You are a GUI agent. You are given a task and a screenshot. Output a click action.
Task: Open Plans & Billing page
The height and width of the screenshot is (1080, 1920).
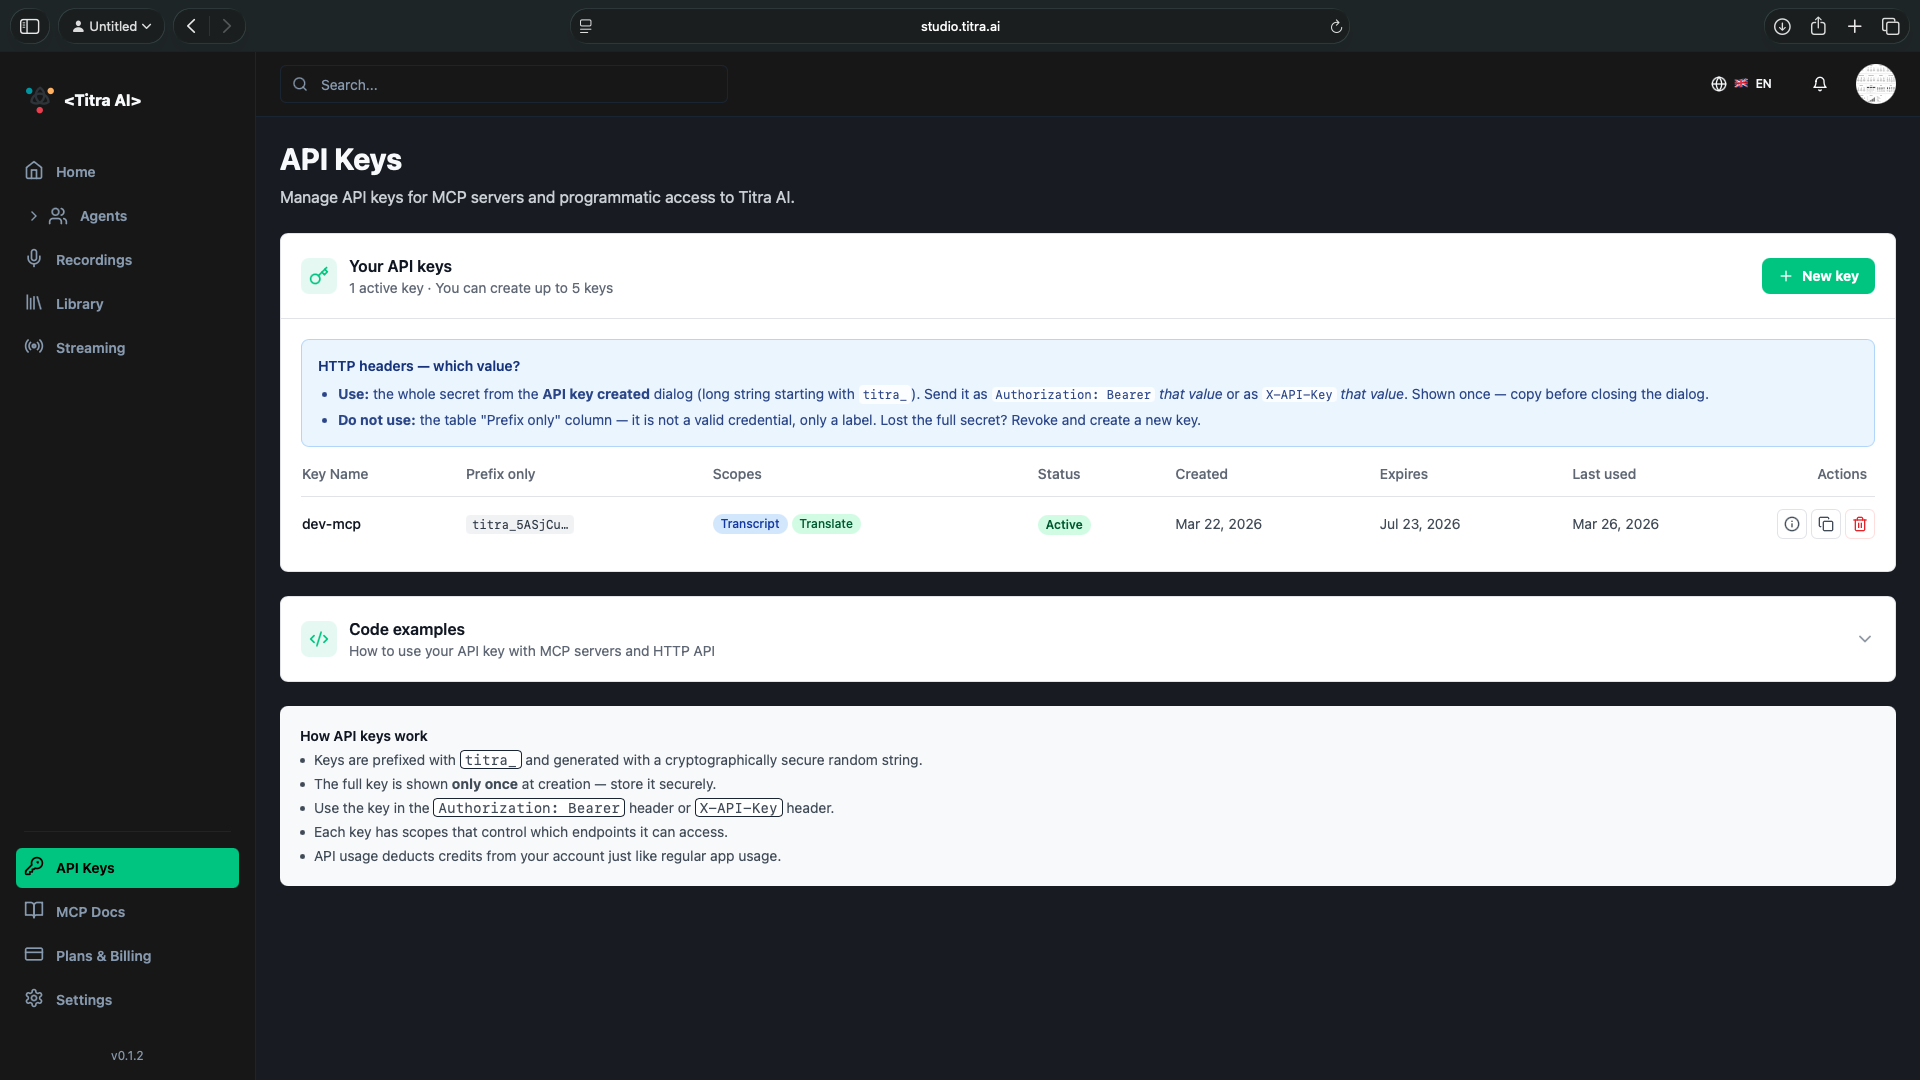pos(127,956)
